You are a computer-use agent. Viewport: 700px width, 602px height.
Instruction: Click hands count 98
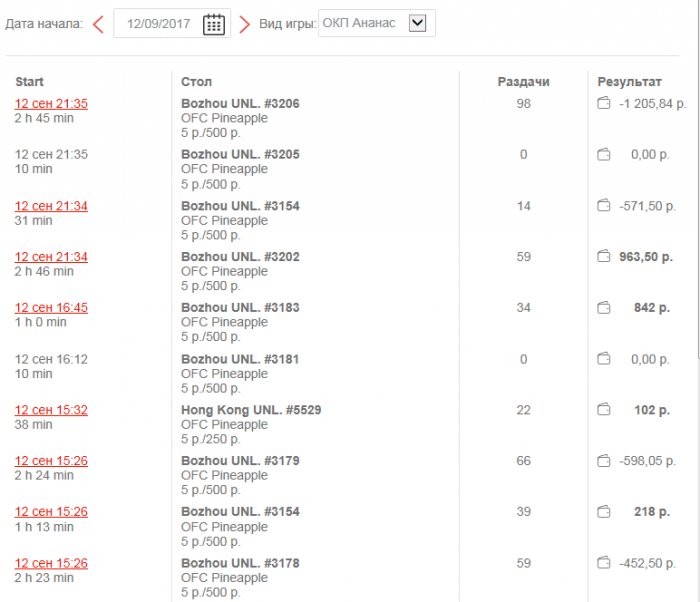pyautogui.click(x=523, y=104)
